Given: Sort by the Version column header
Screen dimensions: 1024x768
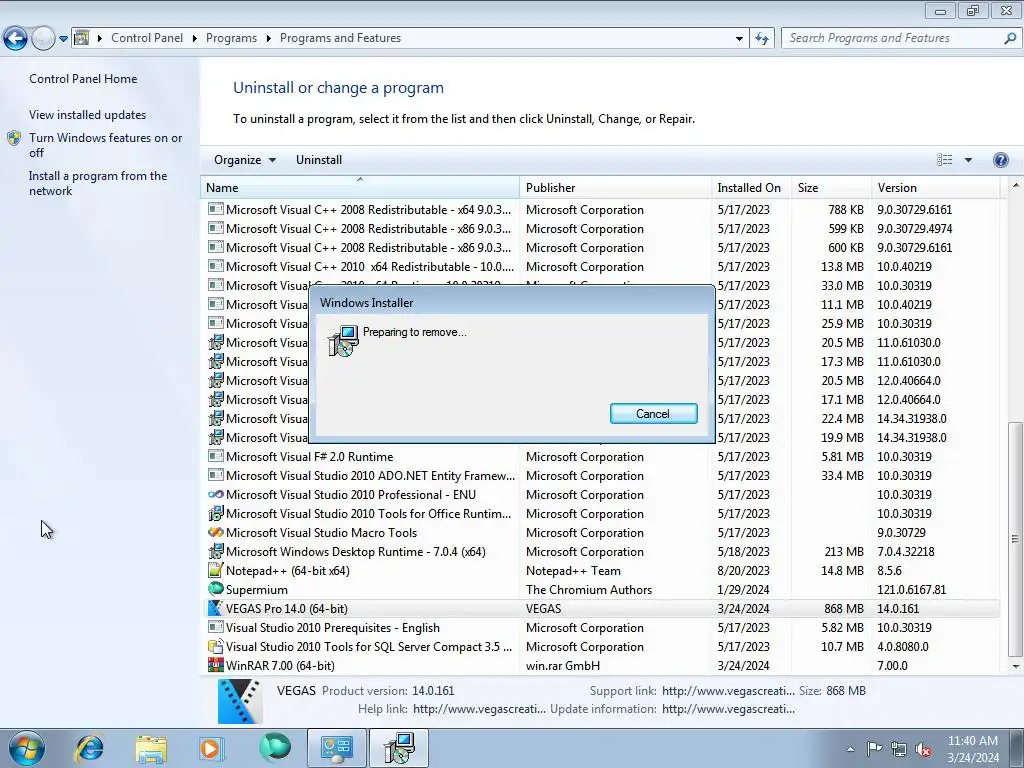Looking at the screenshot, I should point(935,187).
